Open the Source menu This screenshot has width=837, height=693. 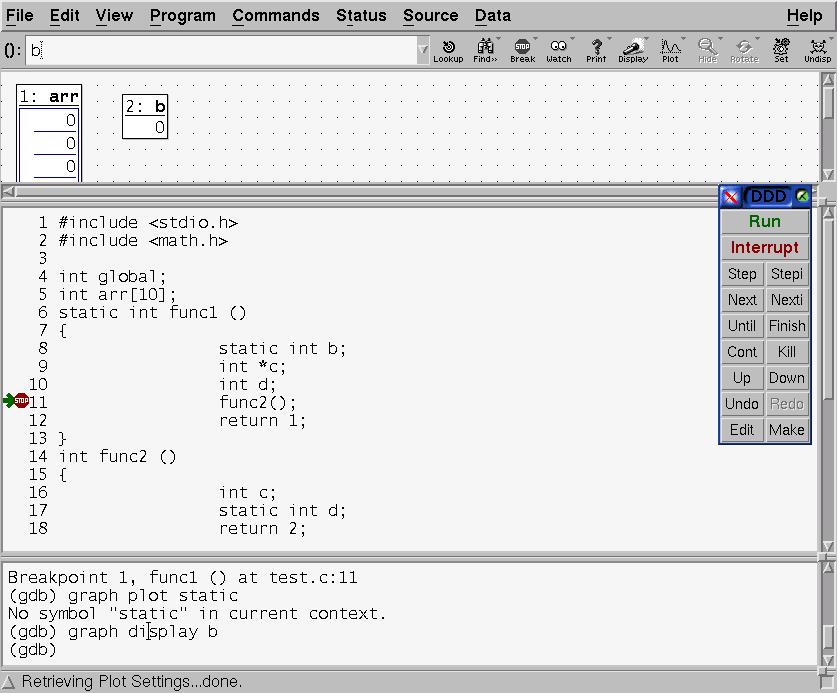(431, 15)
